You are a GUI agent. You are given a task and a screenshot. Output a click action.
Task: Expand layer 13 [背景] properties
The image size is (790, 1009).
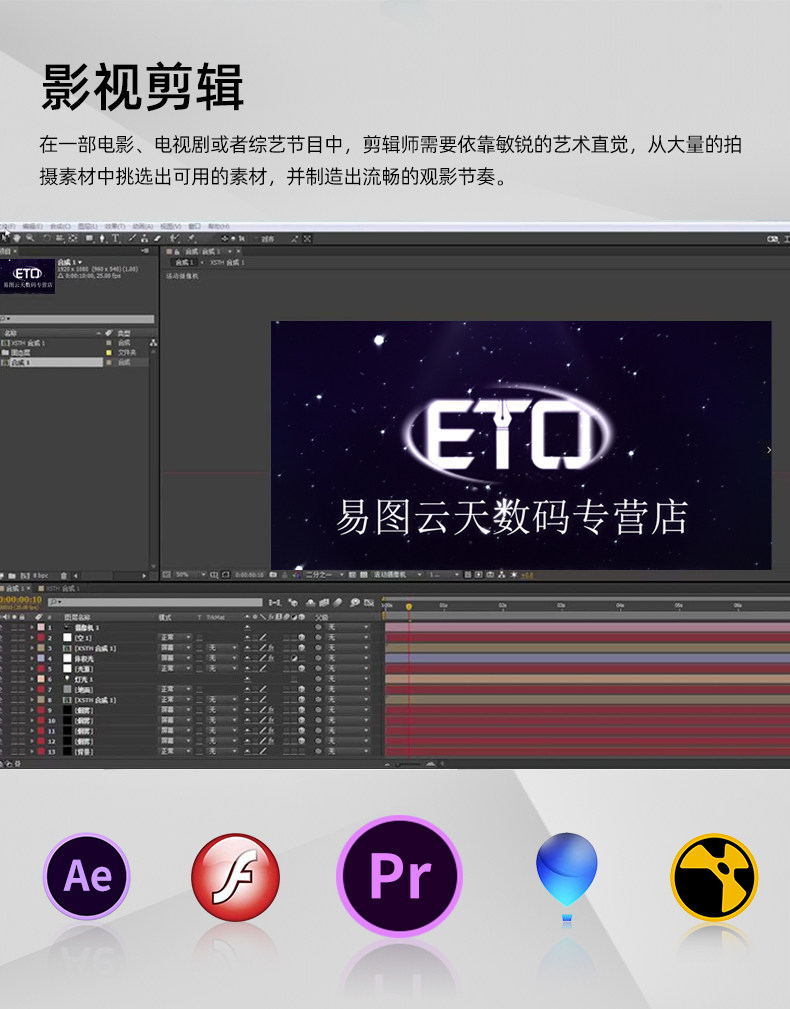[32, 752]
